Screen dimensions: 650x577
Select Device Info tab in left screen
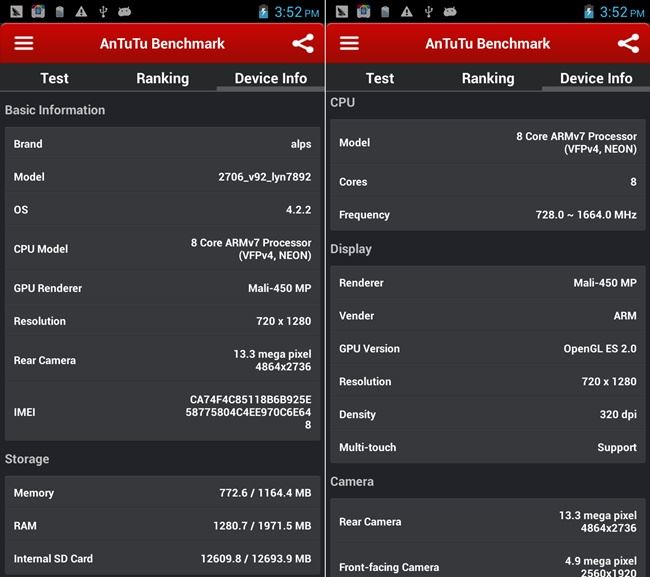pos(271,78)
